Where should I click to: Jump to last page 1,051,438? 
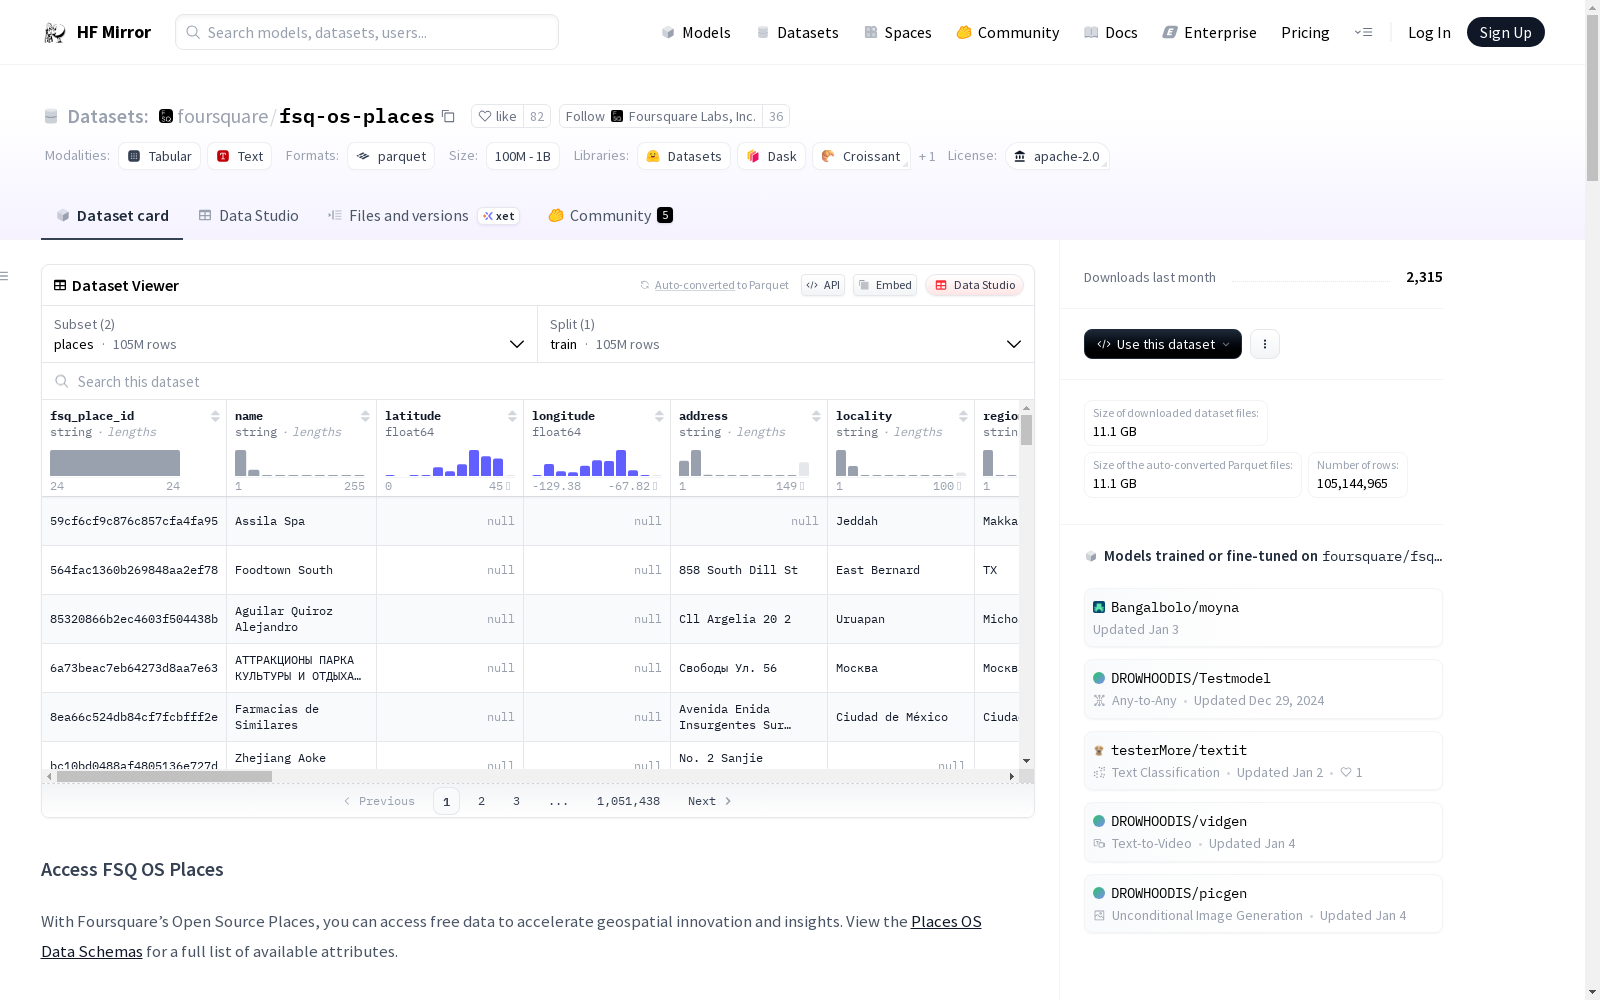pyautogui.click(x=628, y=801)
